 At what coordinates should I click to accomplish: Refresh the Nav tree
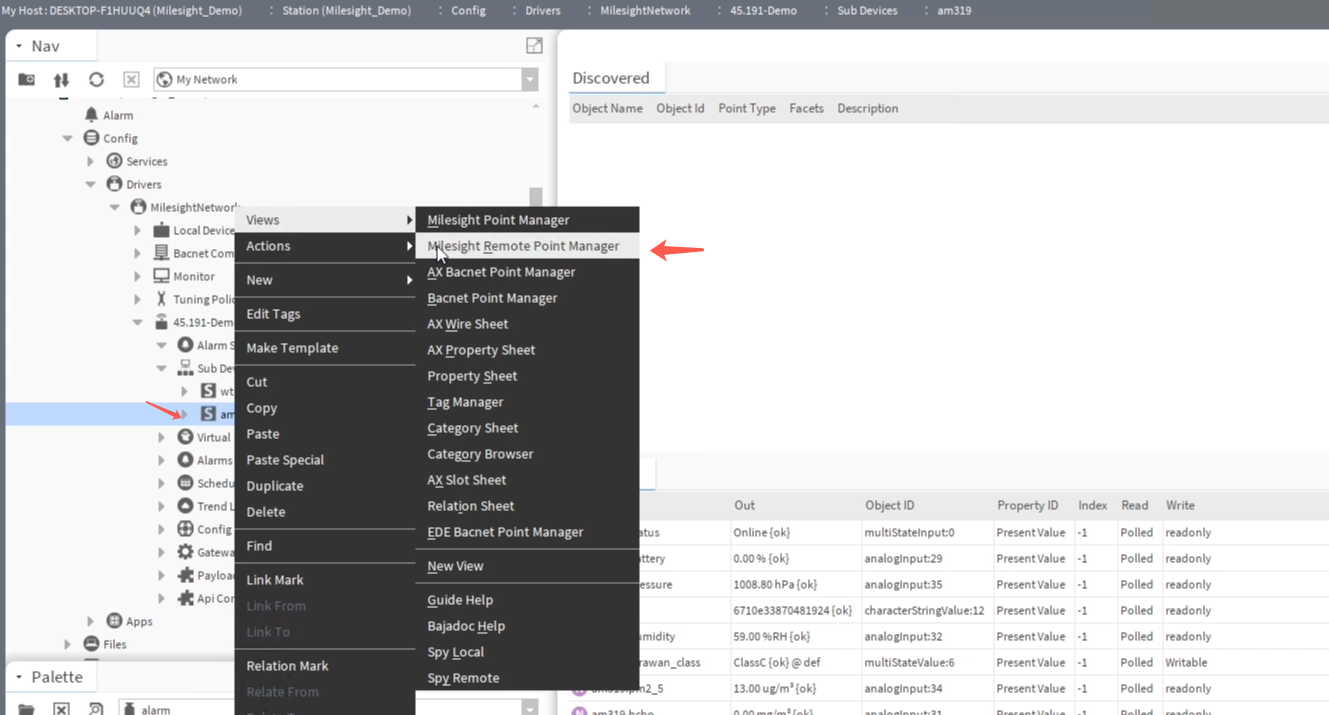coord(96,79)
